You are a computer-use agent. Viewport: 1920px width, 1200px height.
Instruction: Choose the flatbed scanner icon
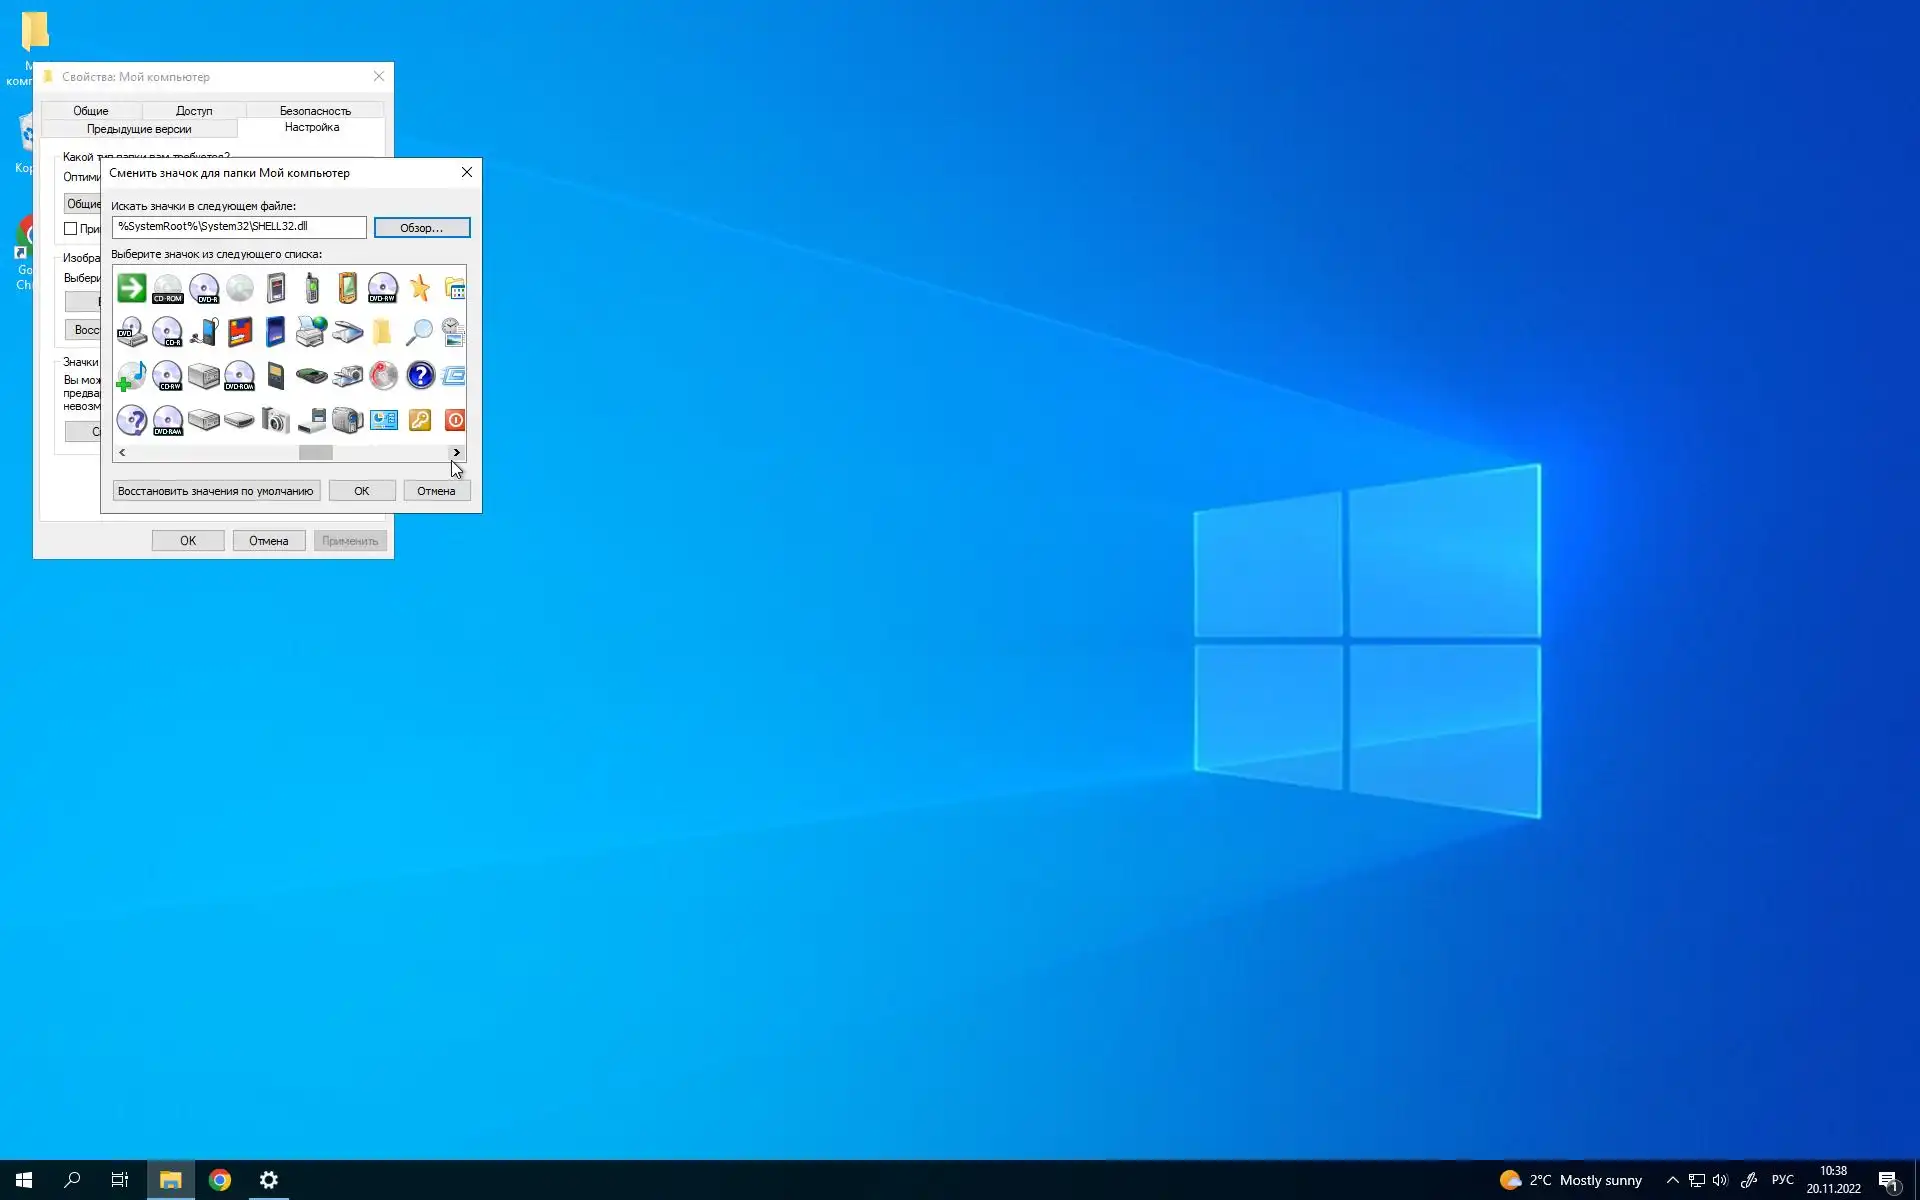coord(347,332)
